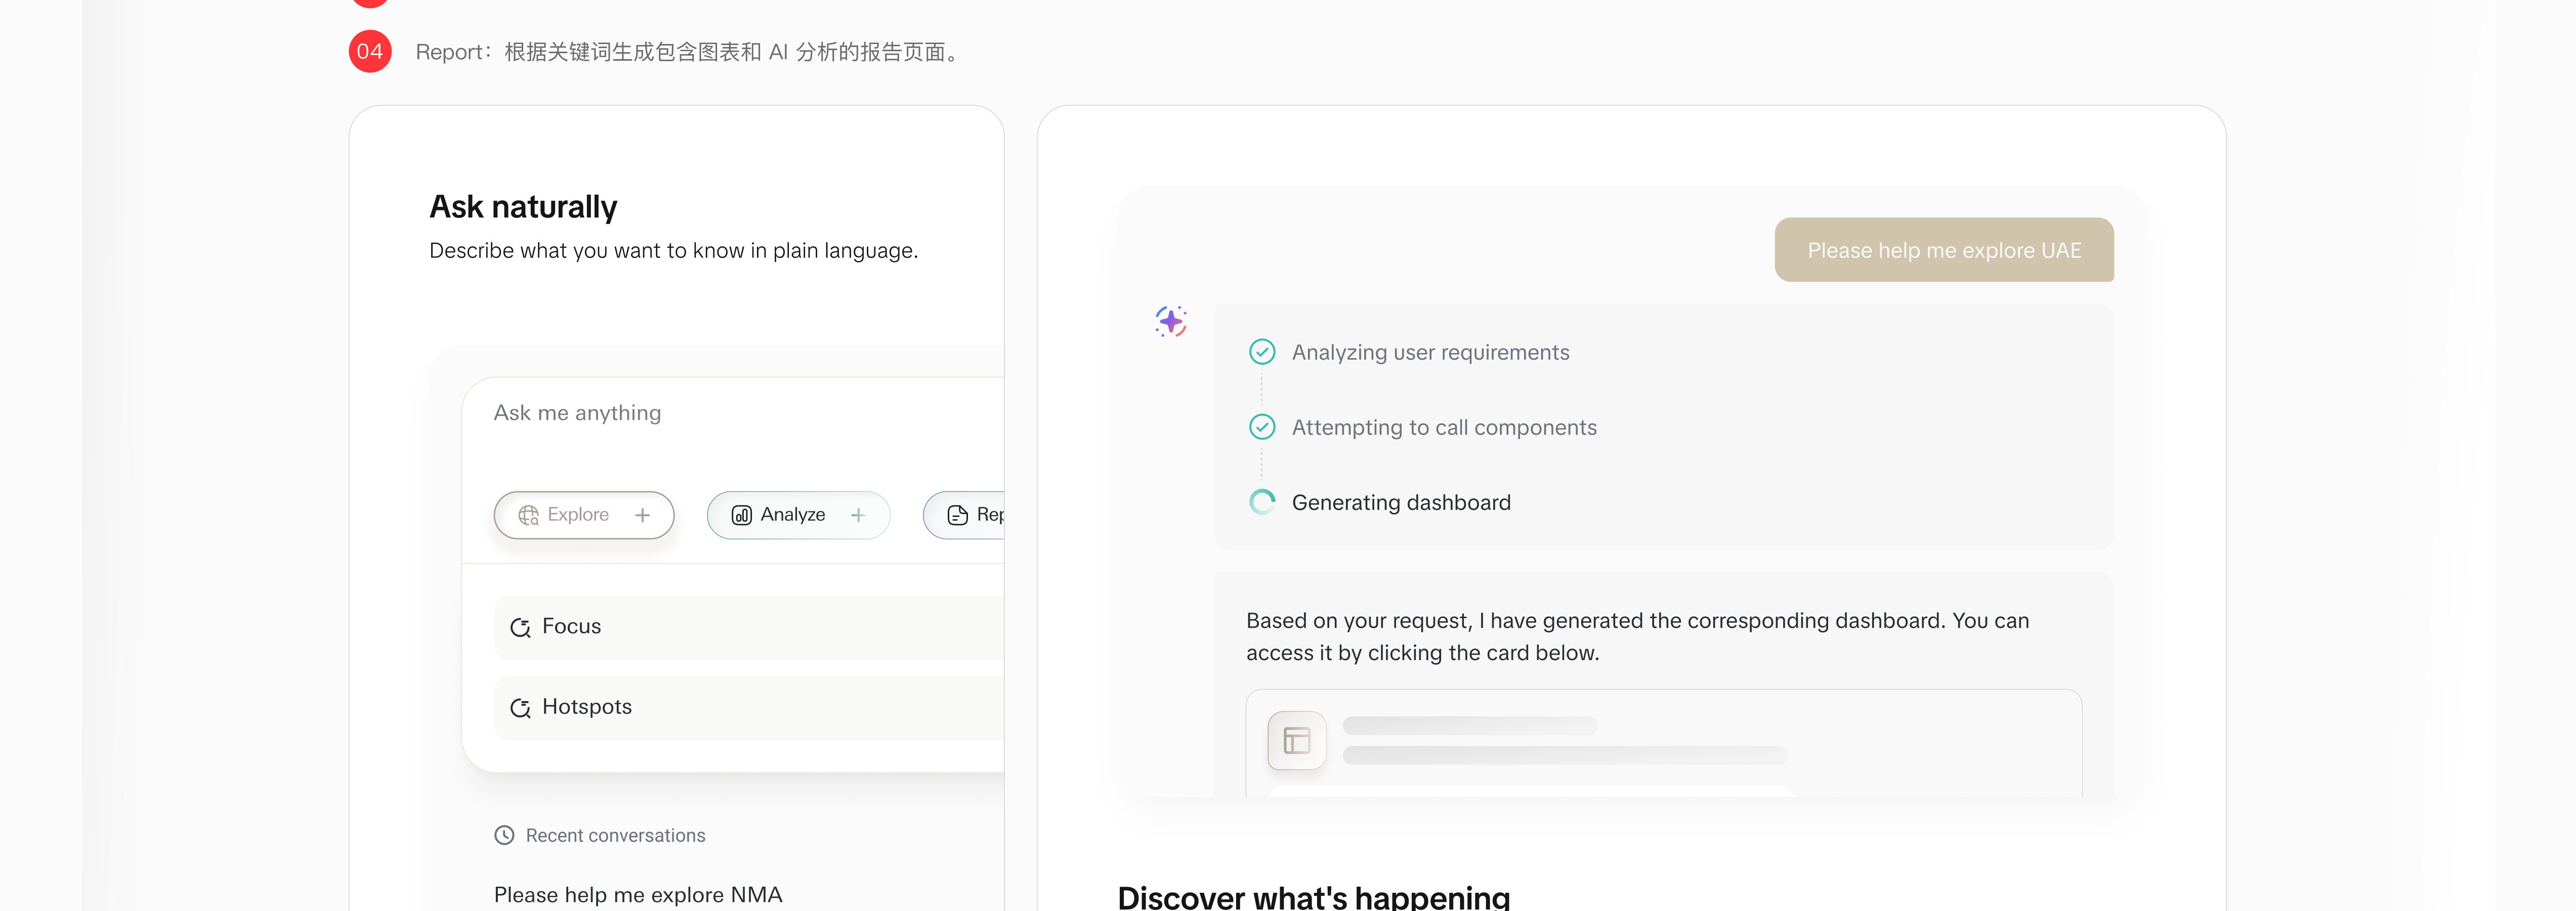Click the loading spinner by Generating dashboard

[1262, 502]
